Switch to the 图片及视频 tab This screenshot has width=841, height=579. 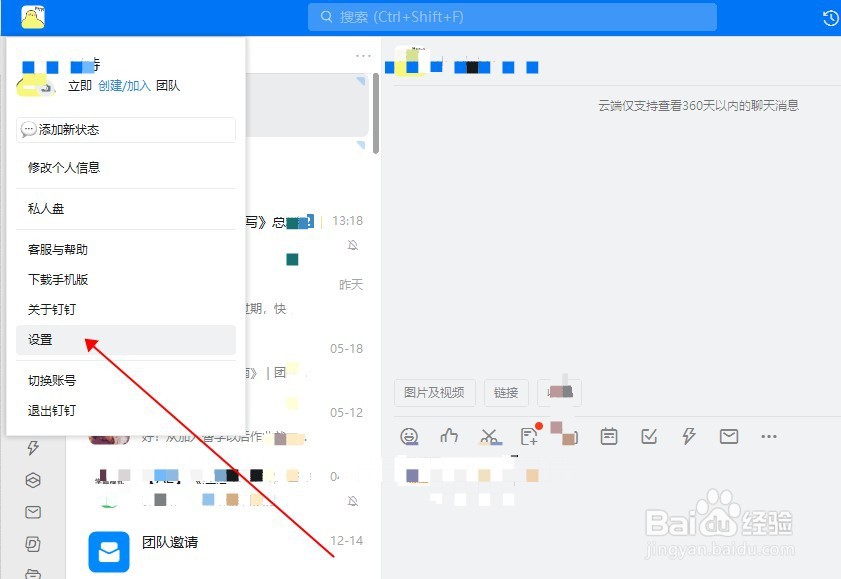pyautogui.click(x=434, y=393)
